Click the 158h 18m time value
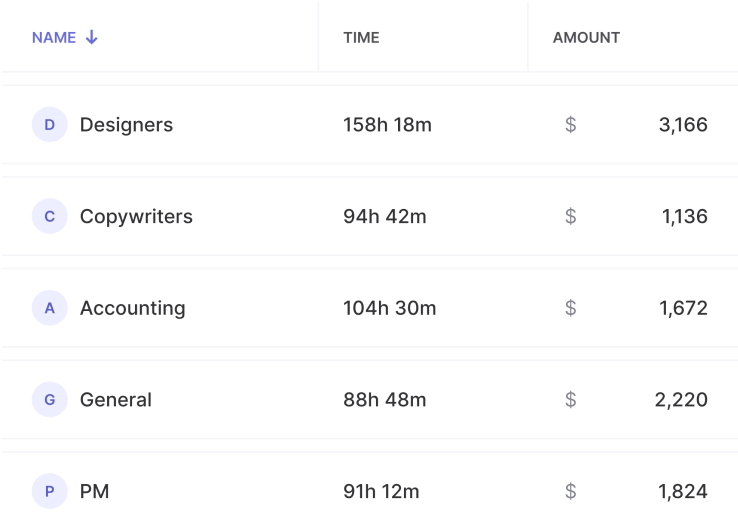This screenshot has height=528, width=738. pyautogui.click(x=387, y=125)
